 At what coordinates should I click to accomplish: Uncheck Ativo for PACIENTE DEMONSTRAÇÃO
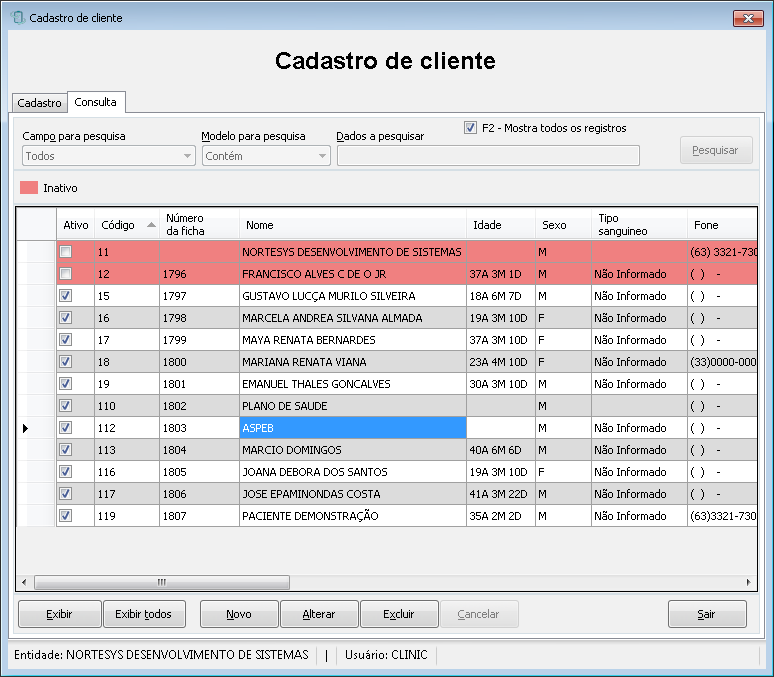click(66, 516)
